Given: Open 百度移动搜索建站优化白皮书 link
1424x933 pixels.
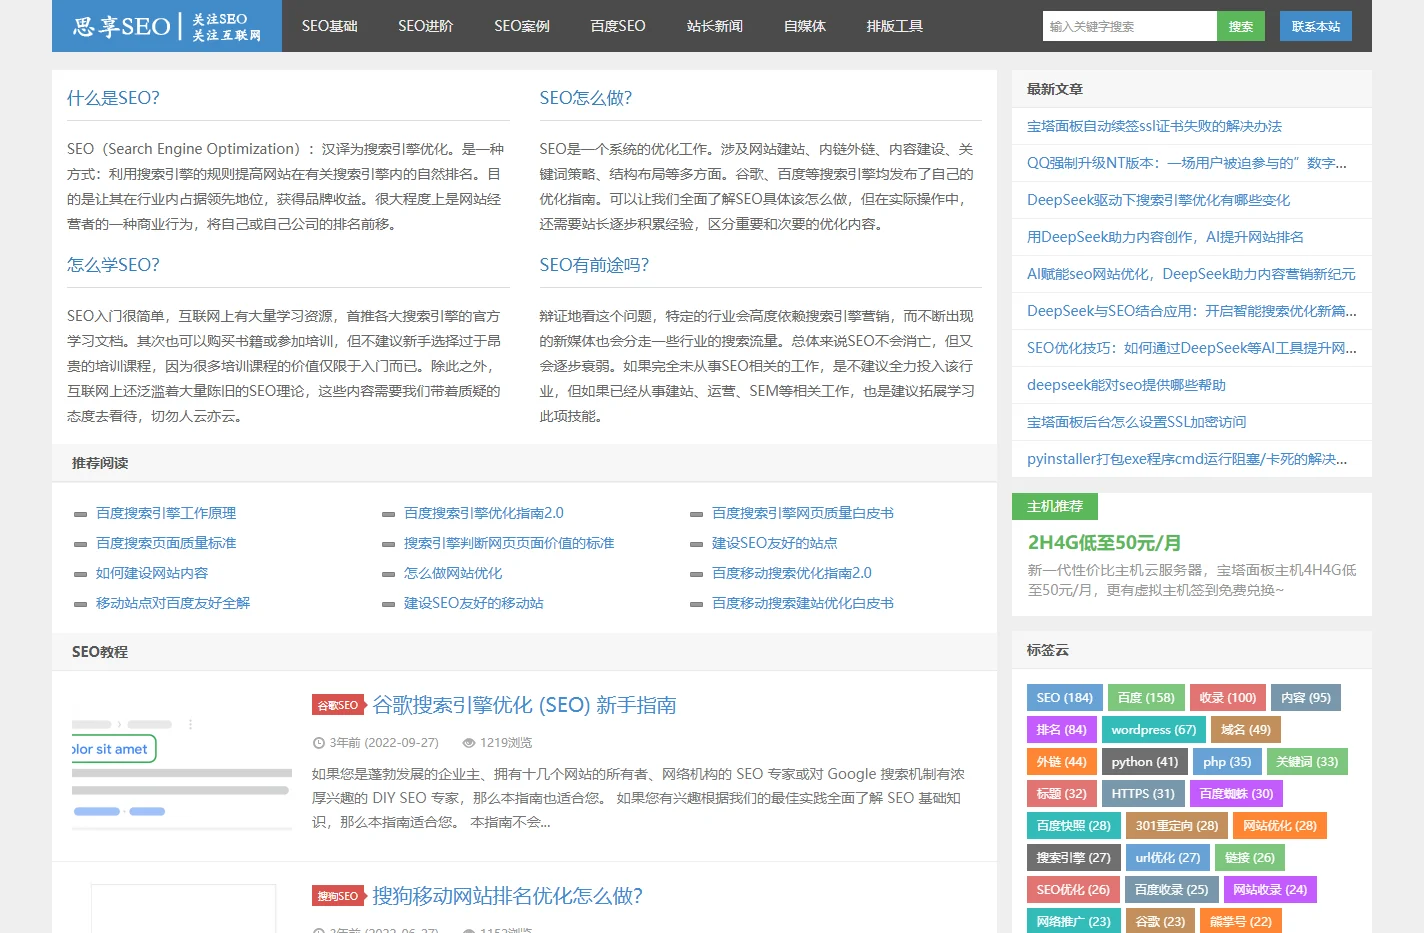Looking at the screenshot, I should pyautogui.click(x=803, y=603).
